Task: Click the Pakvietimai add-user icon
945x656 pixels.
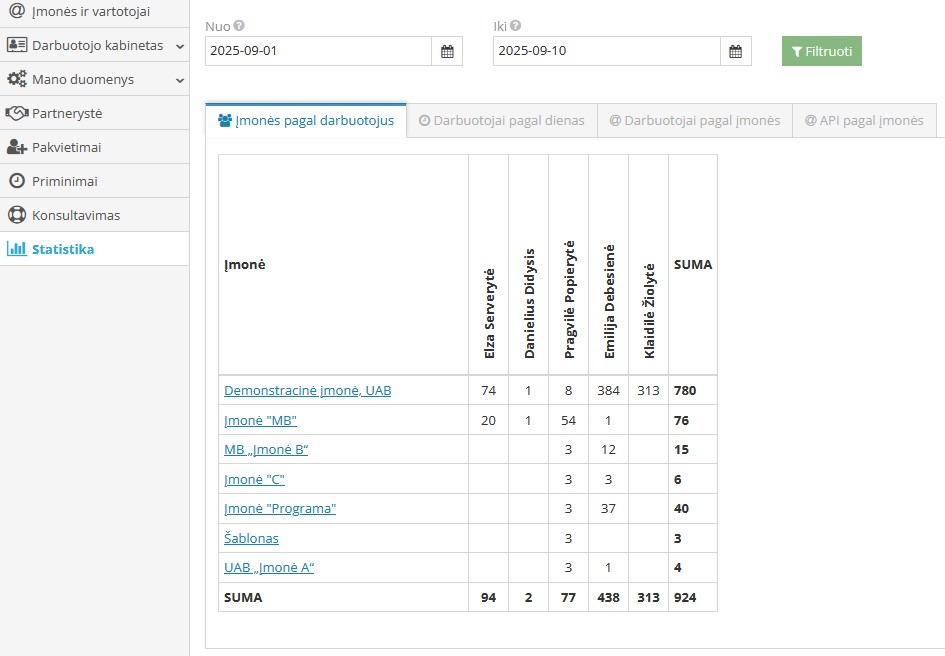Action: coord(16,147)
